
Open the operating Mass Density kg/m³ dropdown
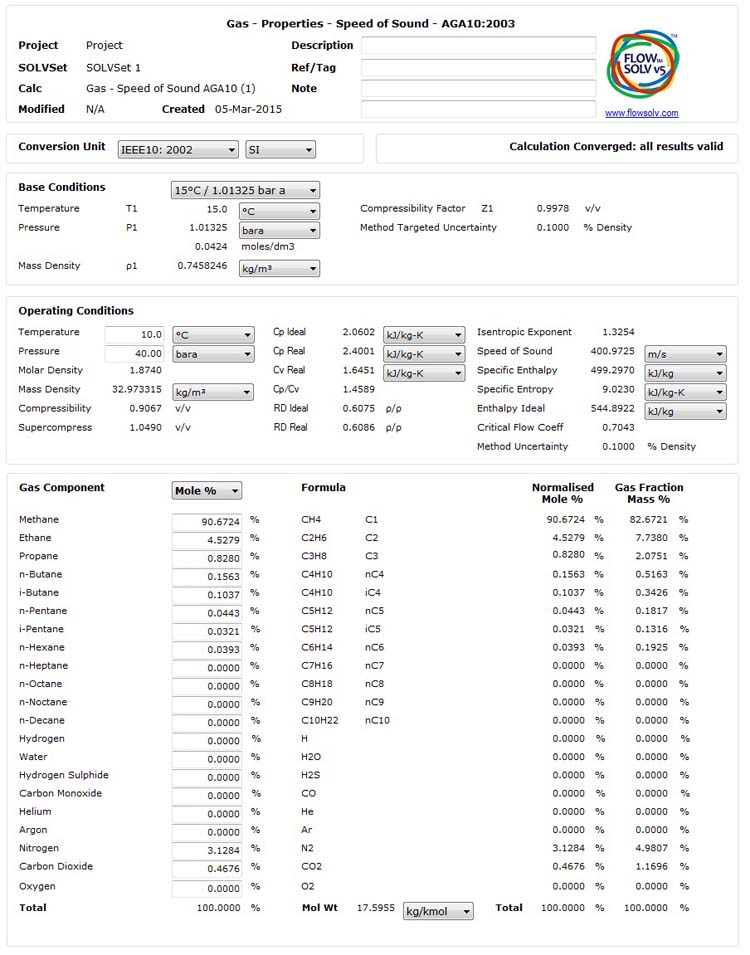(213, 392)
